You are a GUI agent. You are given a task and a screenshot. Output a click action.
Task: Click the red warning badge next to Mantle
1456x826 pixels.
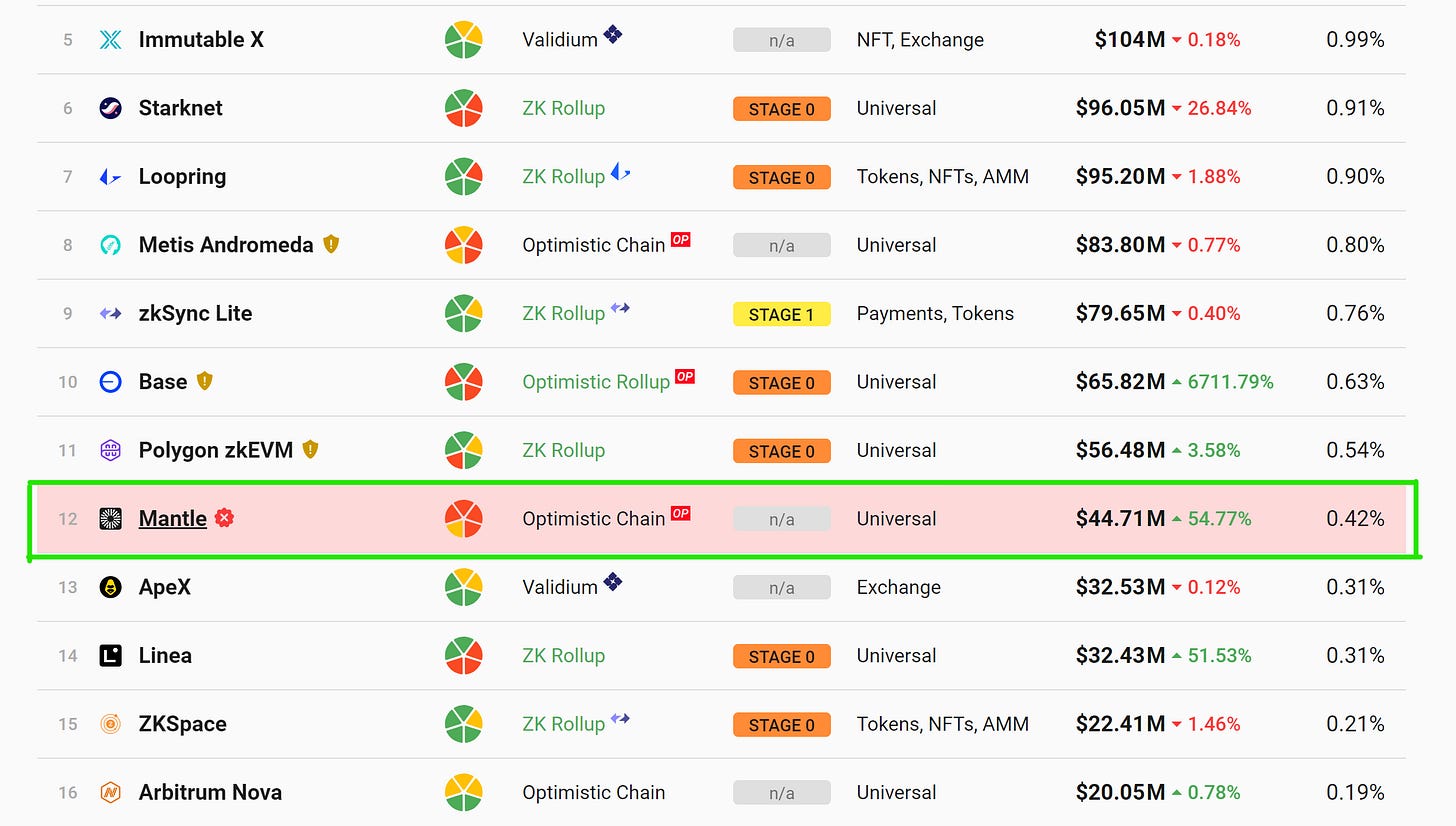(x=225, y=518)
